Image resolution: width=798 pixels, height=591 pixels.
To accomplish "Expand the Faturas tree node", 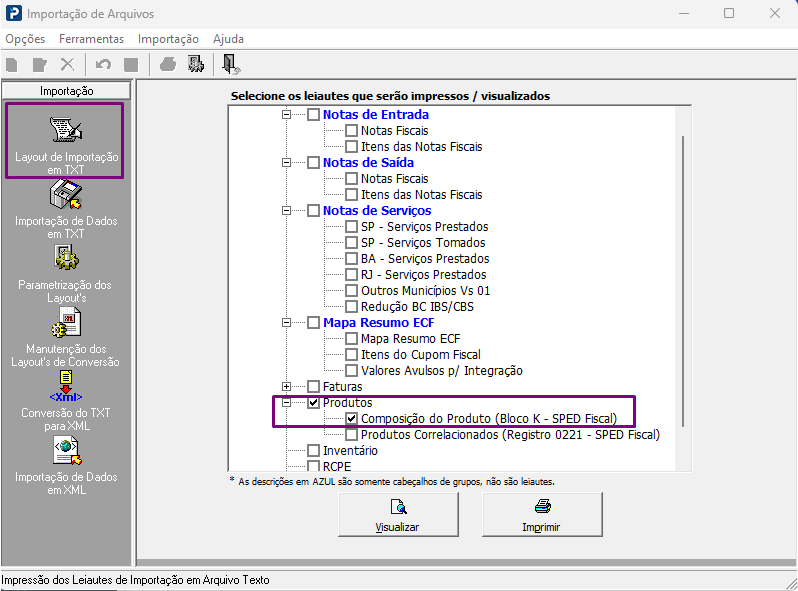I will 287,386.
